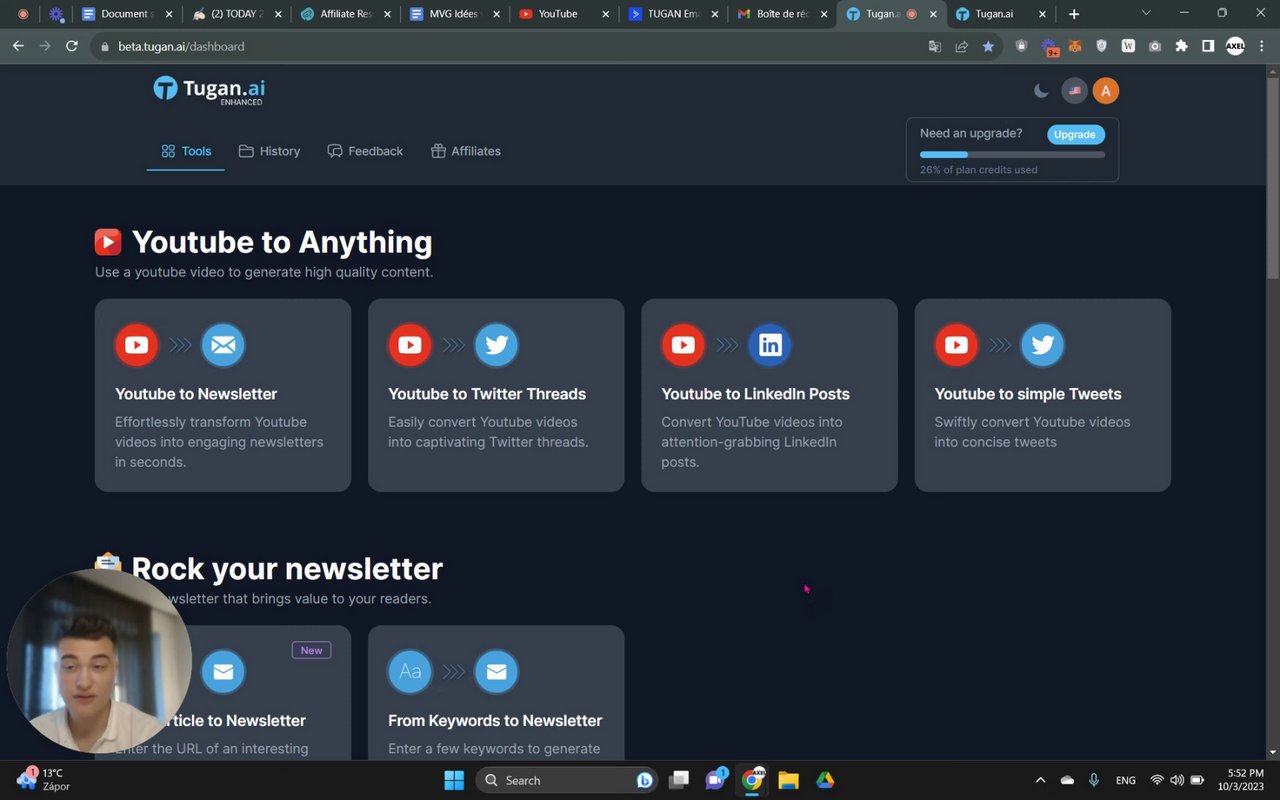Click the plan credits usage progress bar
The height and width of the screenshot is (800, 1280).
pyautogui.click(x=1012, y=154)
